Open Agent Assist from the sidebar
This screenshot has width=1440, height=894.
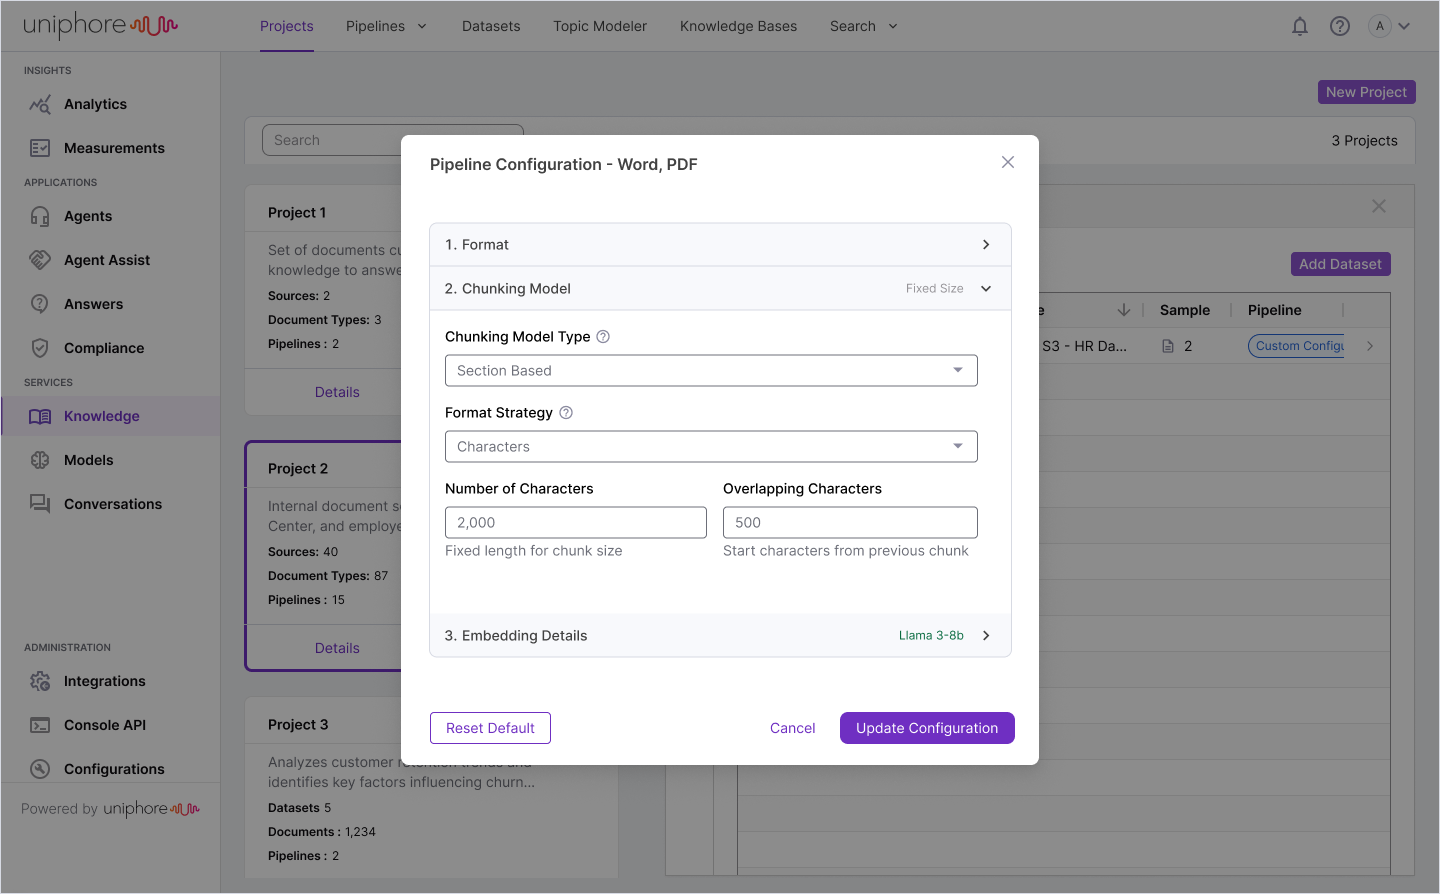[106, 260]
